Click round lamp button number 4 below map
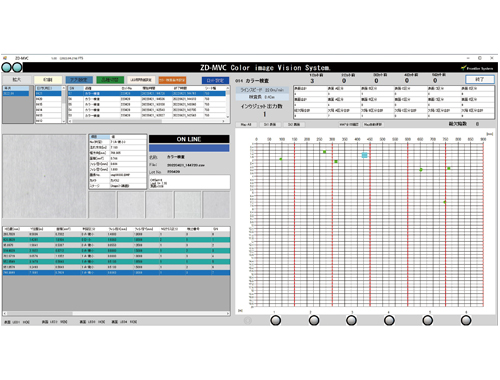The image size is (500, 380). (x=389, y=320)
